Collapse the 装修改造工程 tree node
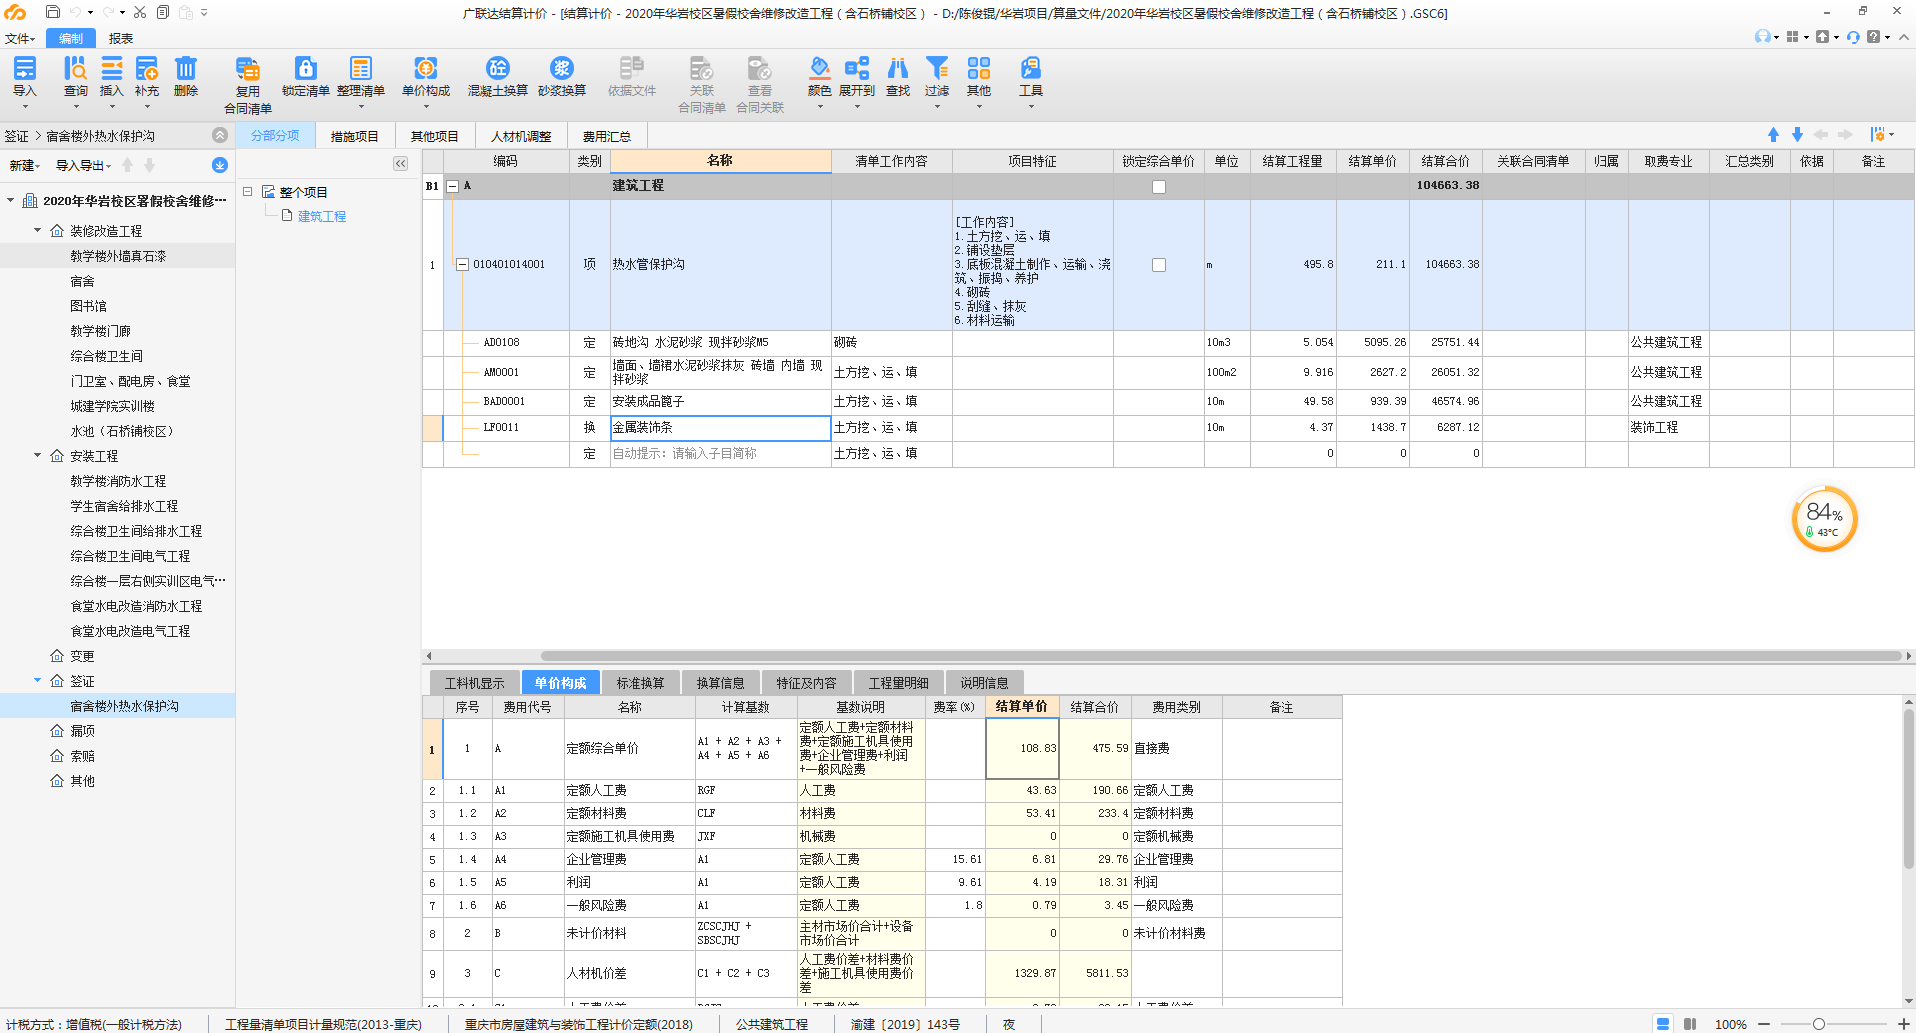 [38, 230]
